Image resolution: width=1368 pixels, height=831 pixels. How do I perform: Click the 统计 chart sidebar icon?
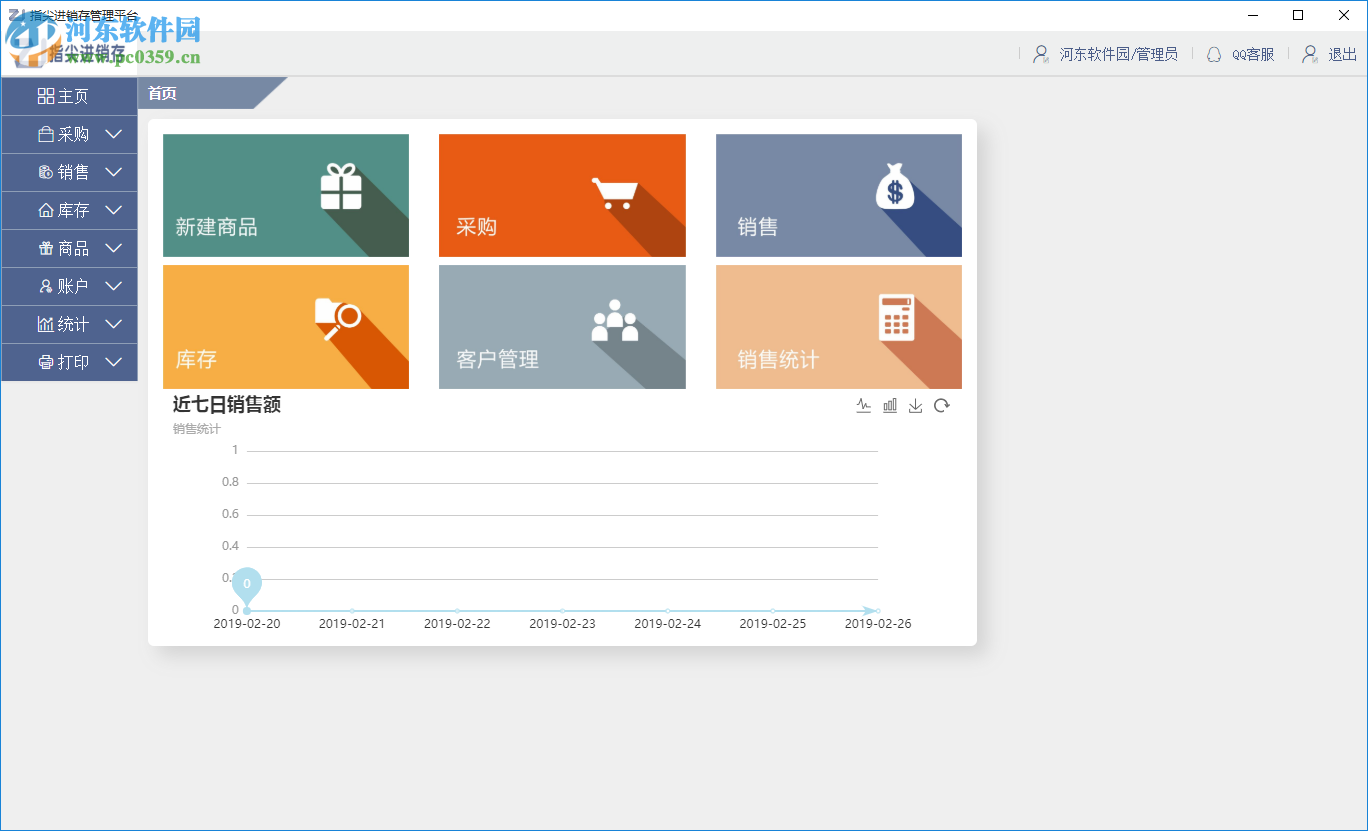point(46,324)
